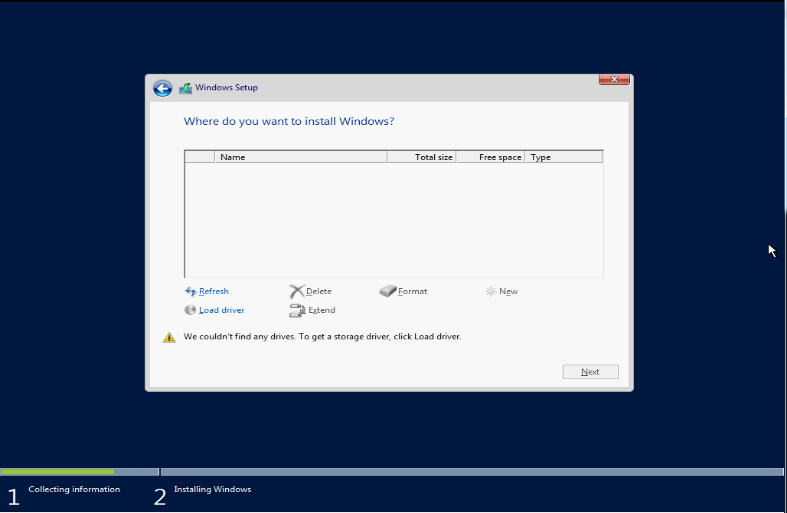Click the yellow warning triangle icon
The image size is (787, 513).
click(x=169, y=337)
